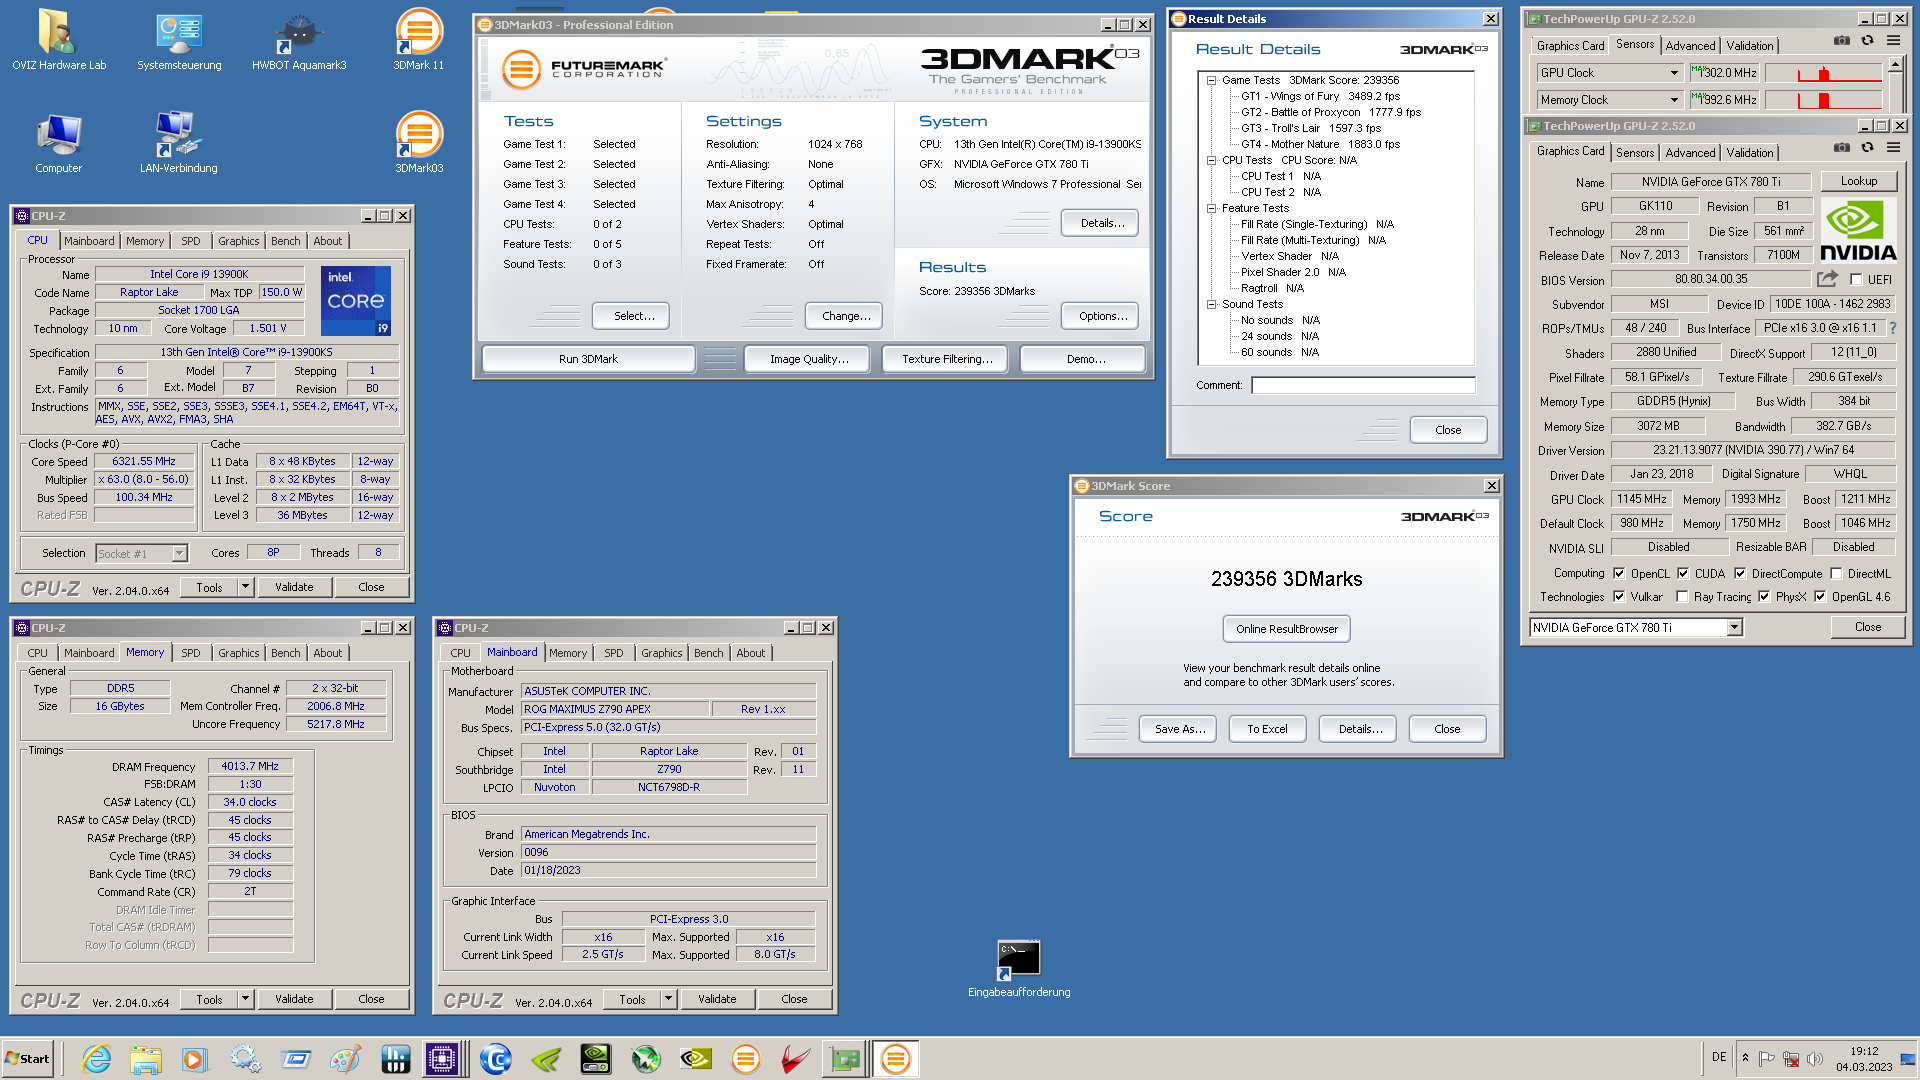Open the Memory Clock sensor dropdown
The width and height of the screenshot is (1920, 1080).
(x=1674, y=100)
